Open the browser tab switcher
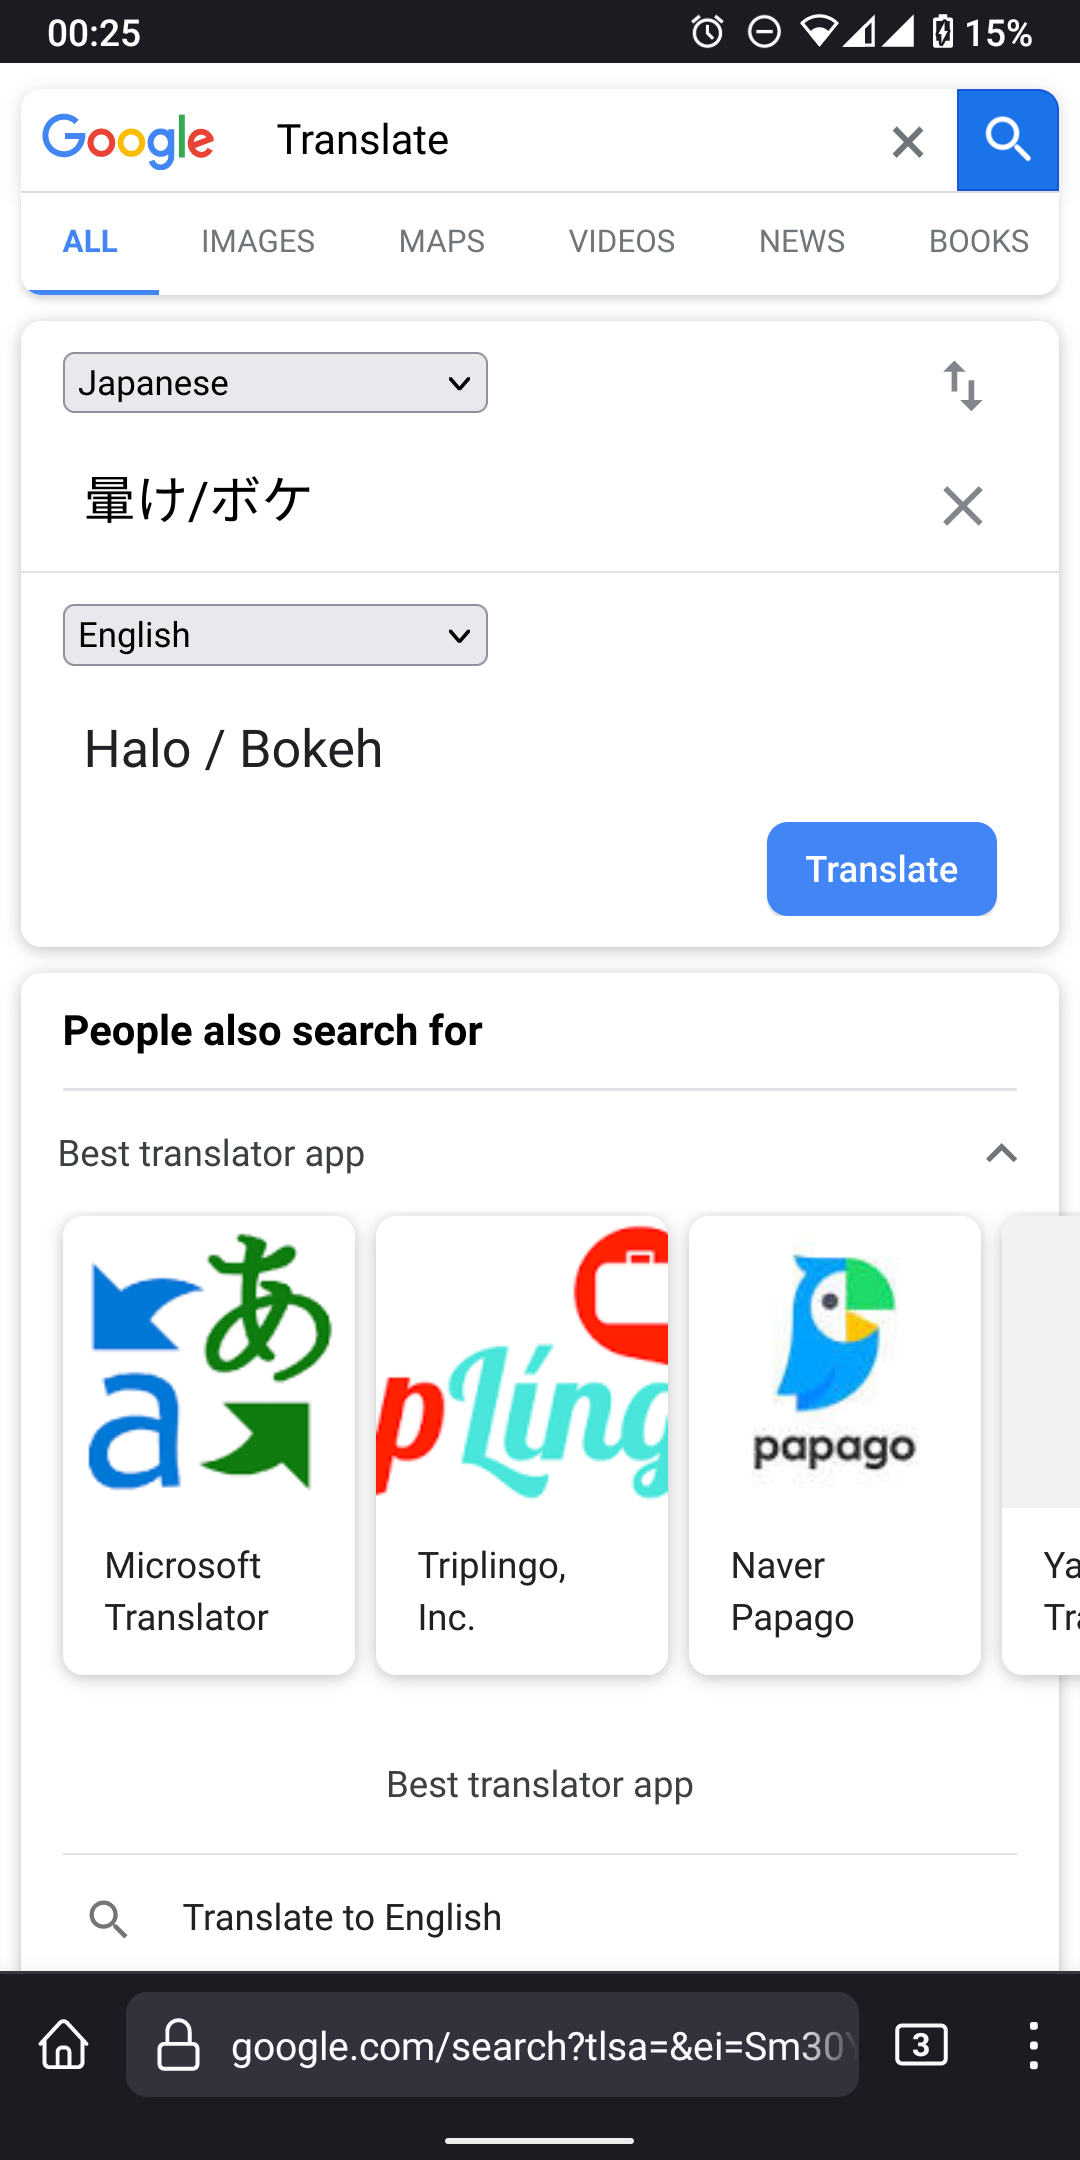Screen dimensions: 1080x2160 921,2045
